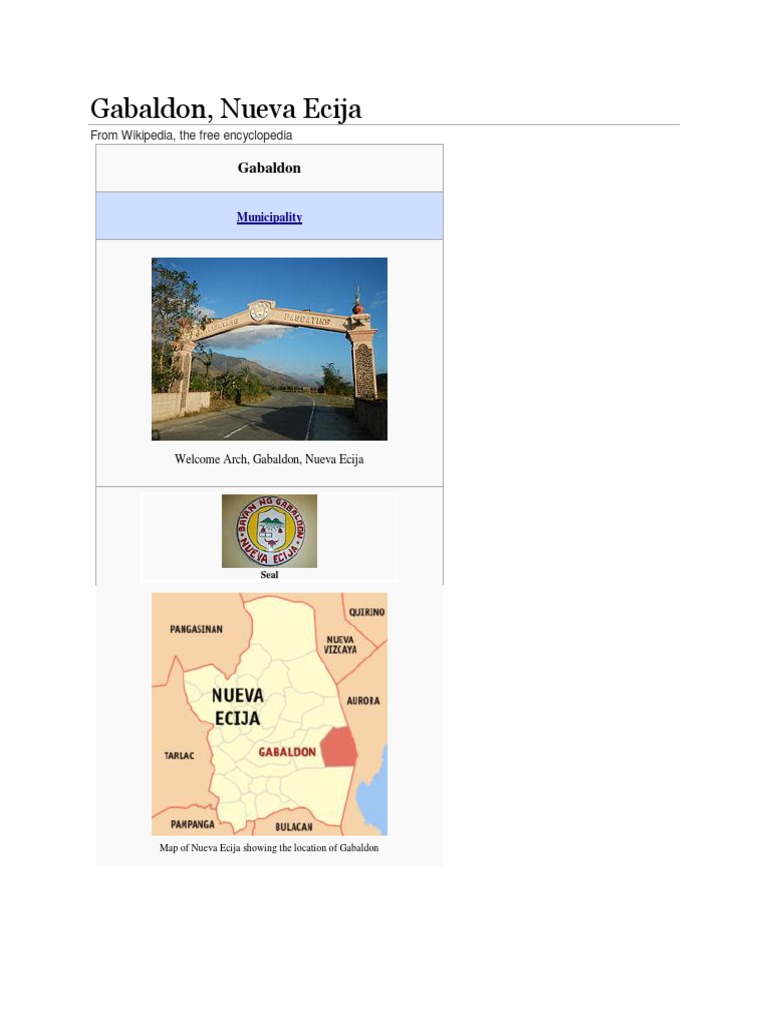Open the Nueva Ecija location map
Screen dimensions: 768x1024
point(269,714)
